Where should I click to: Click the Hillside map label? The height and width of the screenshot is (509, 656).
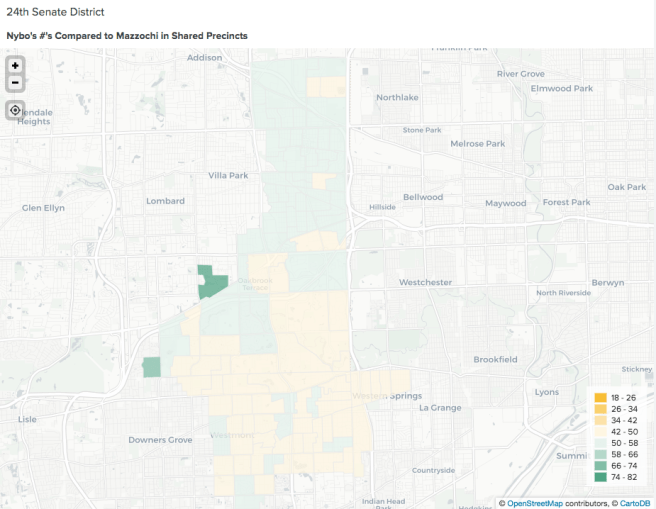[x=382, y=207]
